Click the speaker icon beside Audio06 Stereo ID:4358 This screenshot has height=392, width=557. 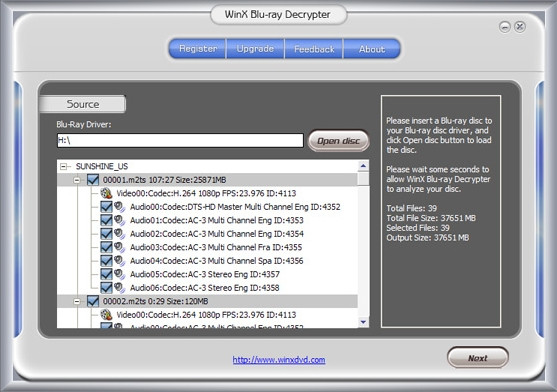[119, 288]
